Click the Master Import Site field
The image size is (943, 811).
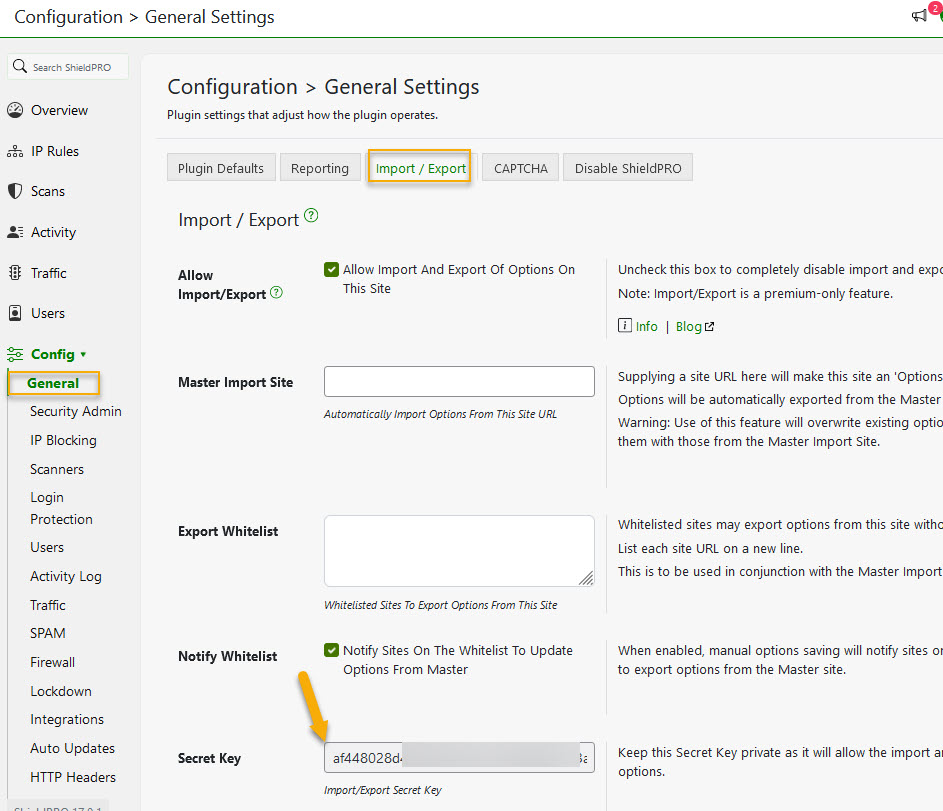[459, 381]
